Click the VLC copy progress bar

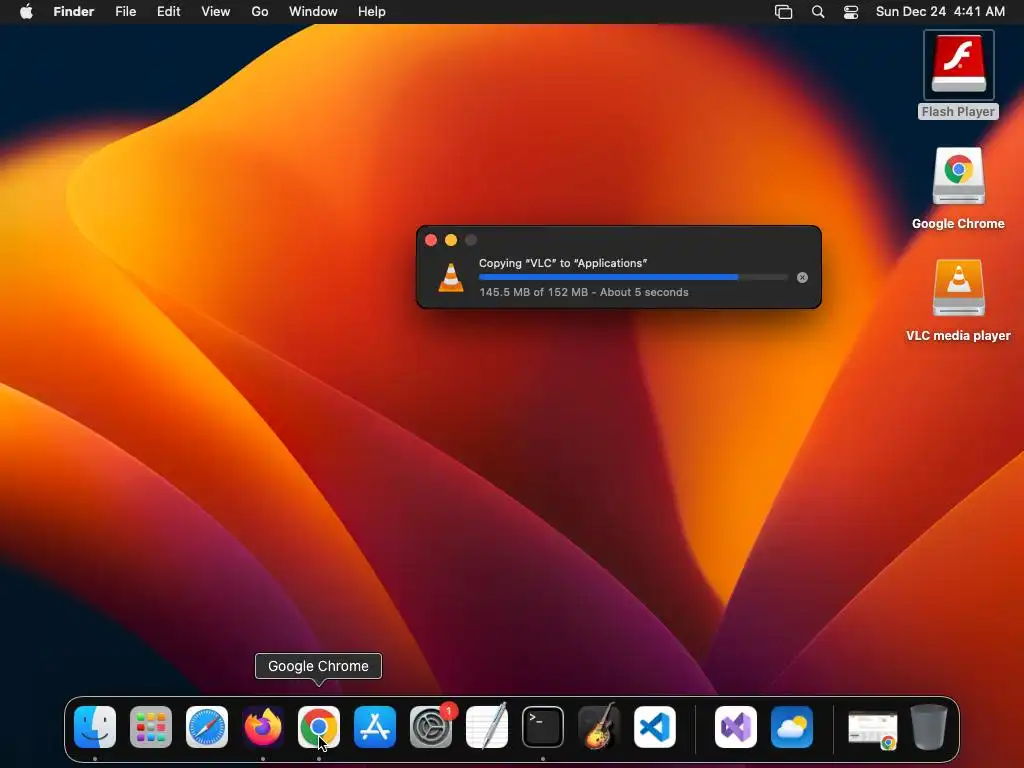(x=633, y=278)
